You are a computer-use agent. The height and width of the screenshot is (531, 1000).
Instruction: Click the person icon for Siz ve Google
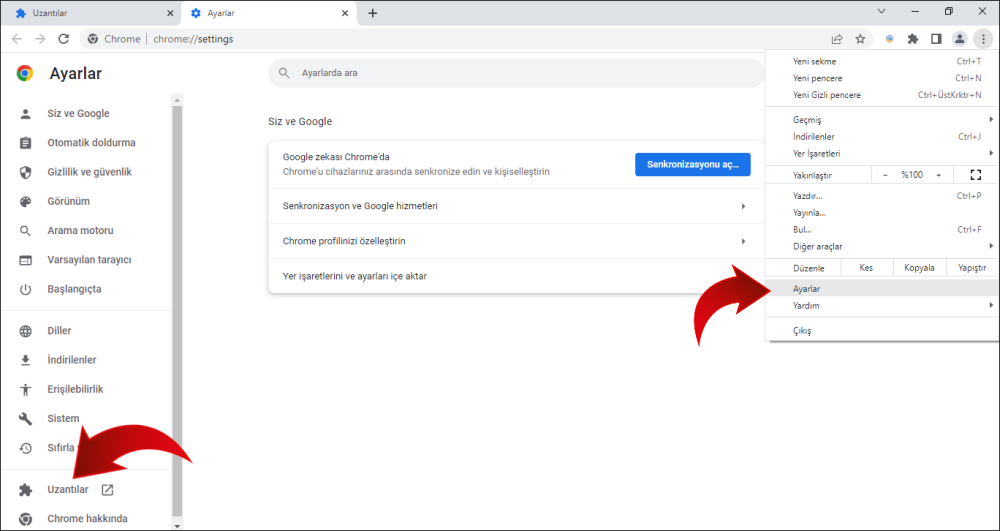tap(26, 113)
